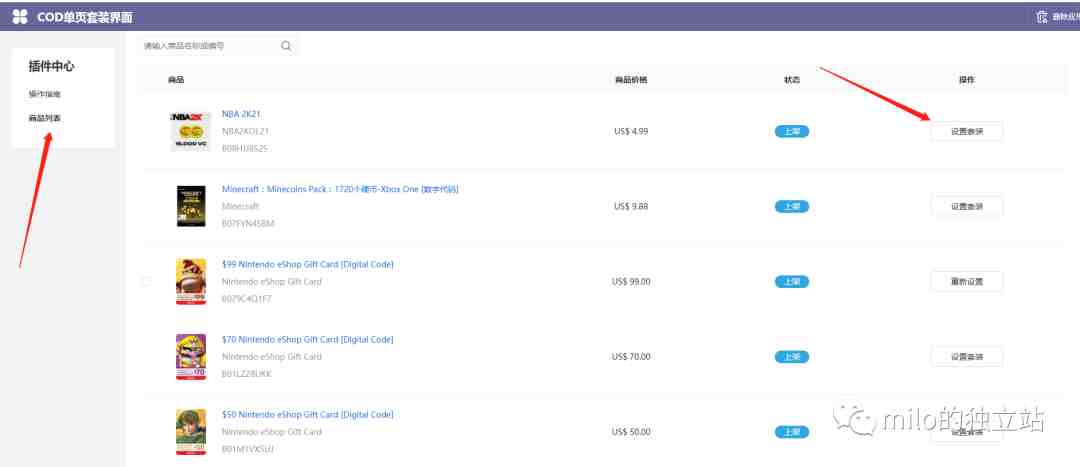1080x467 pixels.
Task: Open the Minecraft Minecoins Pack product link
Action: point(340,189)
